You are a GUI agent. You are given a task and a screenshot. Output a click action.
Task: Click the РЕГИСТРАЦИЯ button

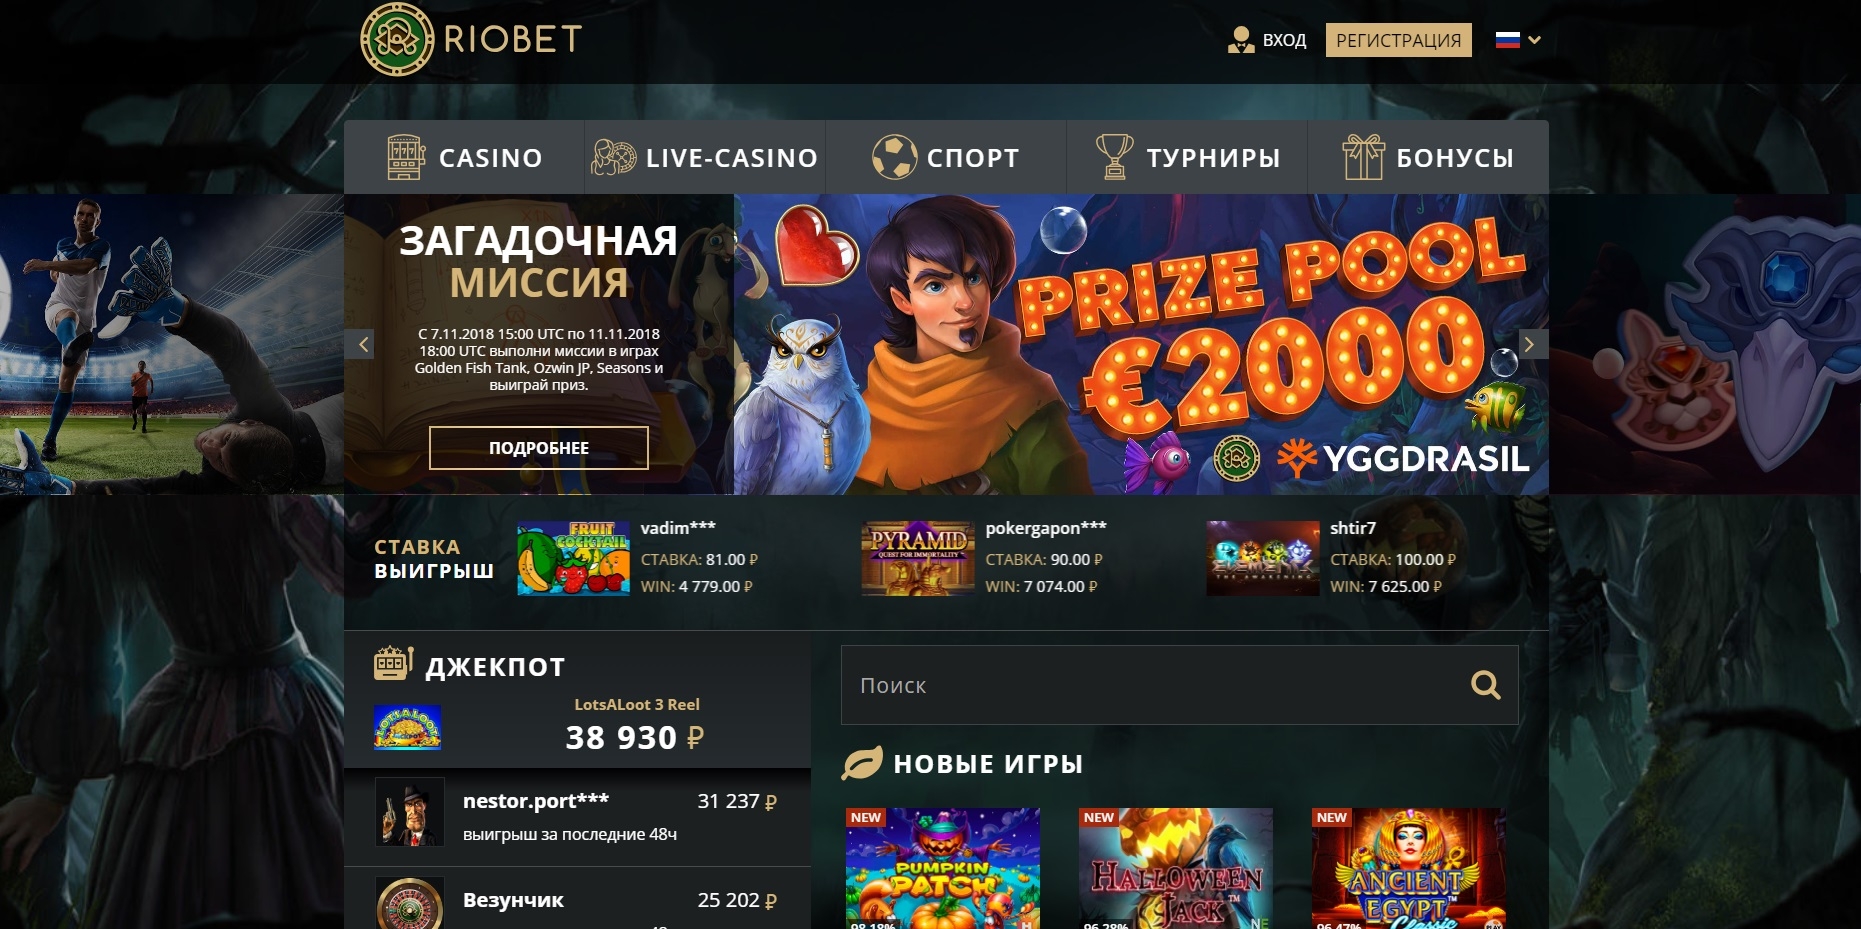[x=1399, y=40]
